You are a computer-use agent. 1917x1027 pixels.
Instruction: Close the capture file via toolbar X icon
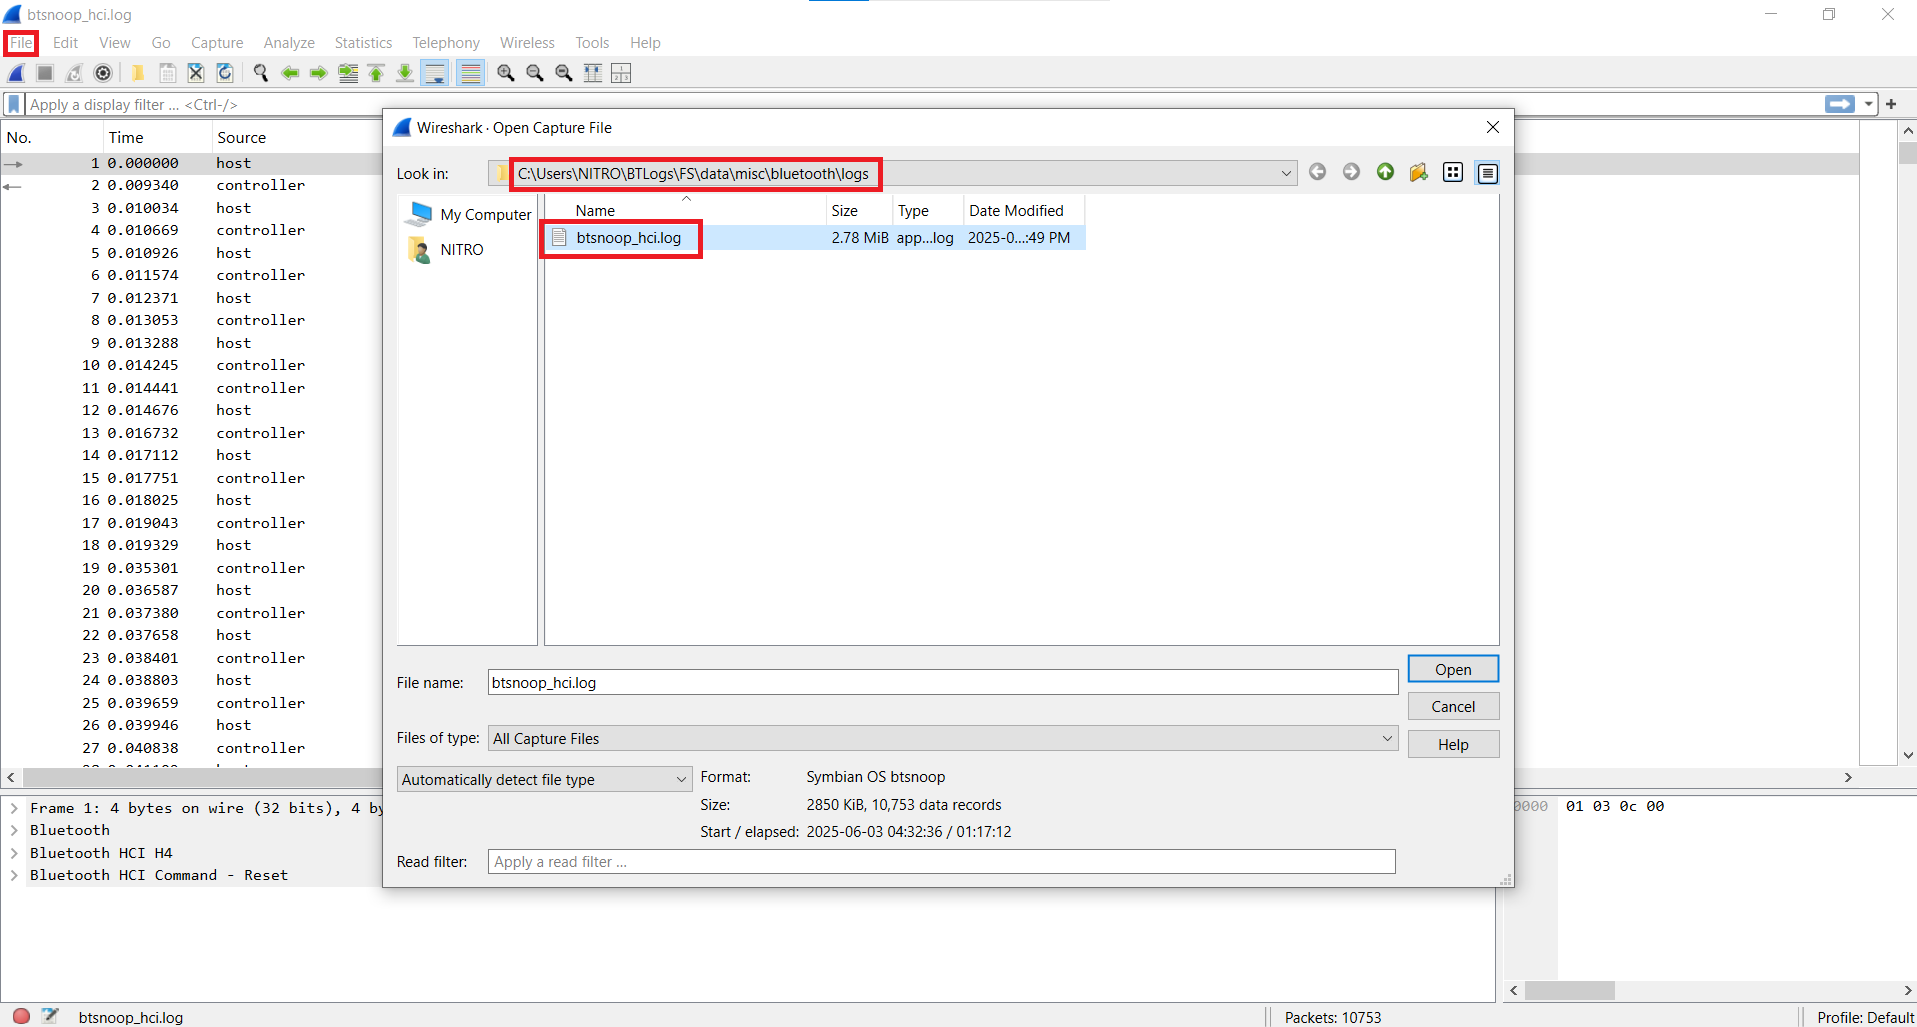(196, 73)
